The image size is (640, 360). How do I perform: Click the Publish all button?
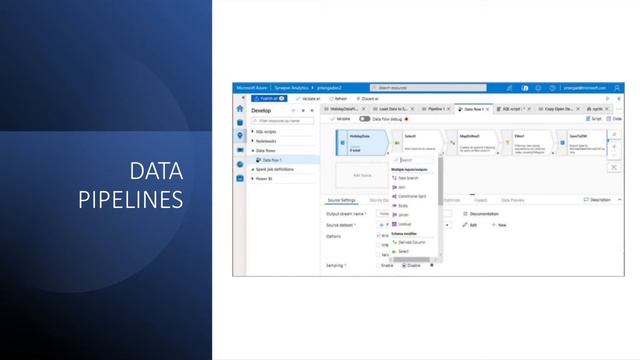click(x=269, y=98)
